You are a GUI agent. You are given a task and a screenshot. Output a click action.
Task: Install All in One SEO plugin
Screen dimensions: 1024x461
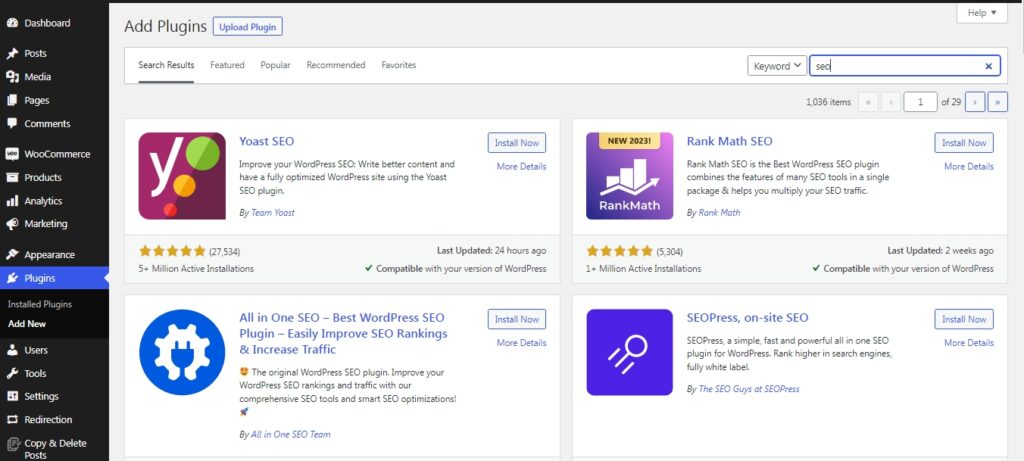coord(517,319)
